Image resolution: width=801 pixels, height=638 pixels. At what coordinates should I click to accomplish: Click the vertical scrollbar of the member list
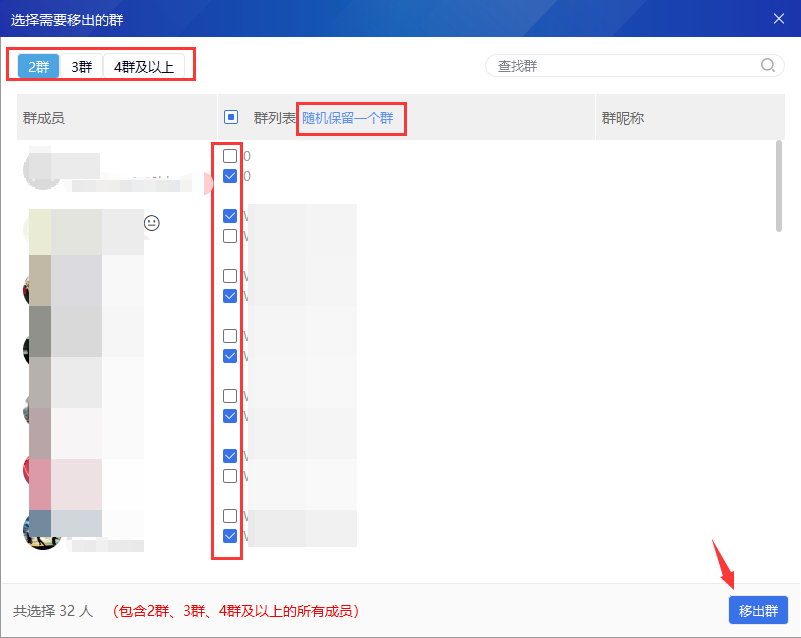pos(779,186)
